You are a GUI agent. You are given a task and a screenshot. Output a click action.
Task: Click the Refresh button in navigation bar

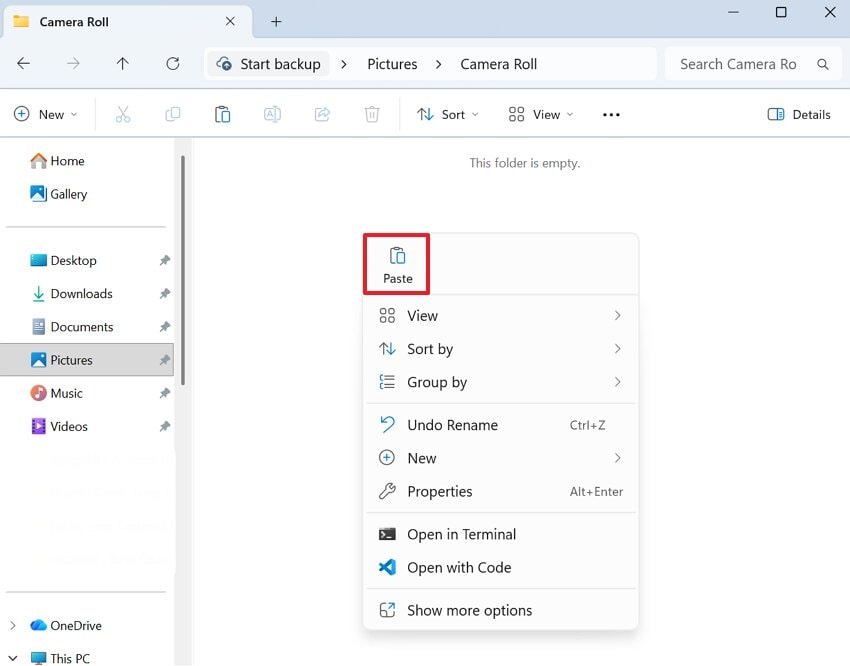coord(172,64)
